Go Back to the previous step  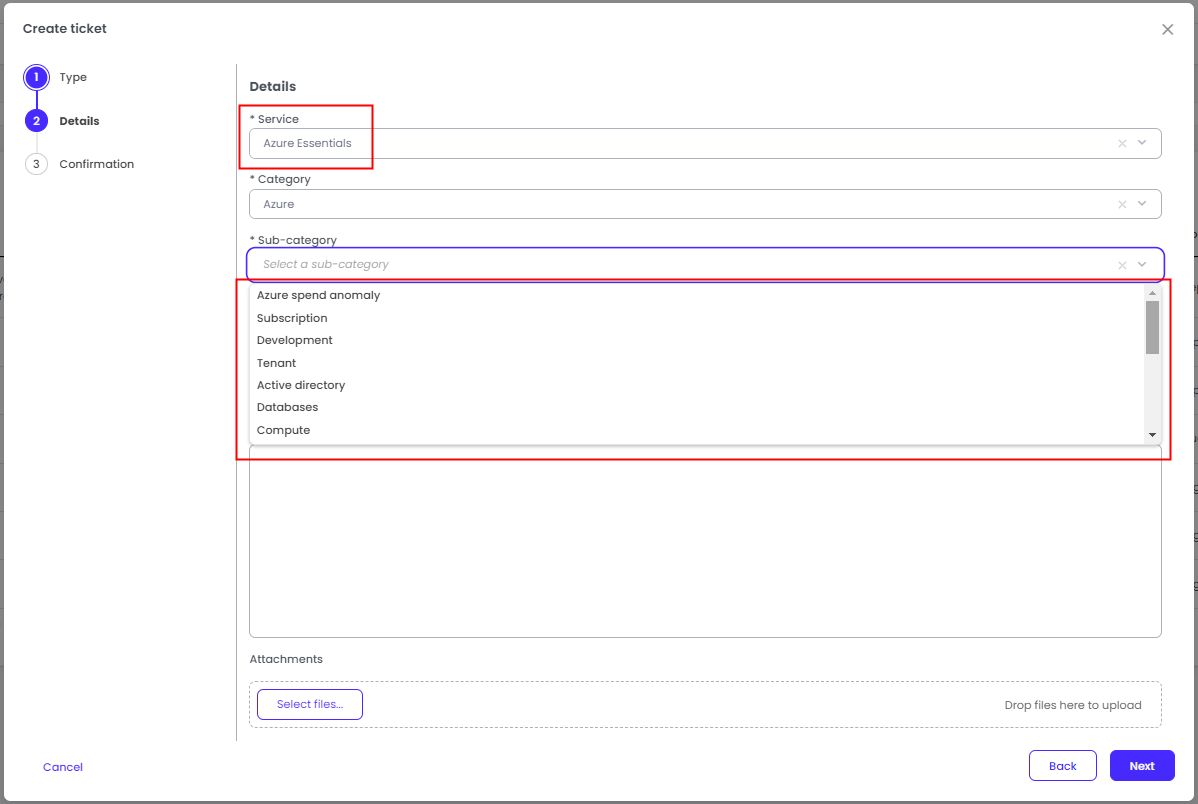click(1062, 766)
